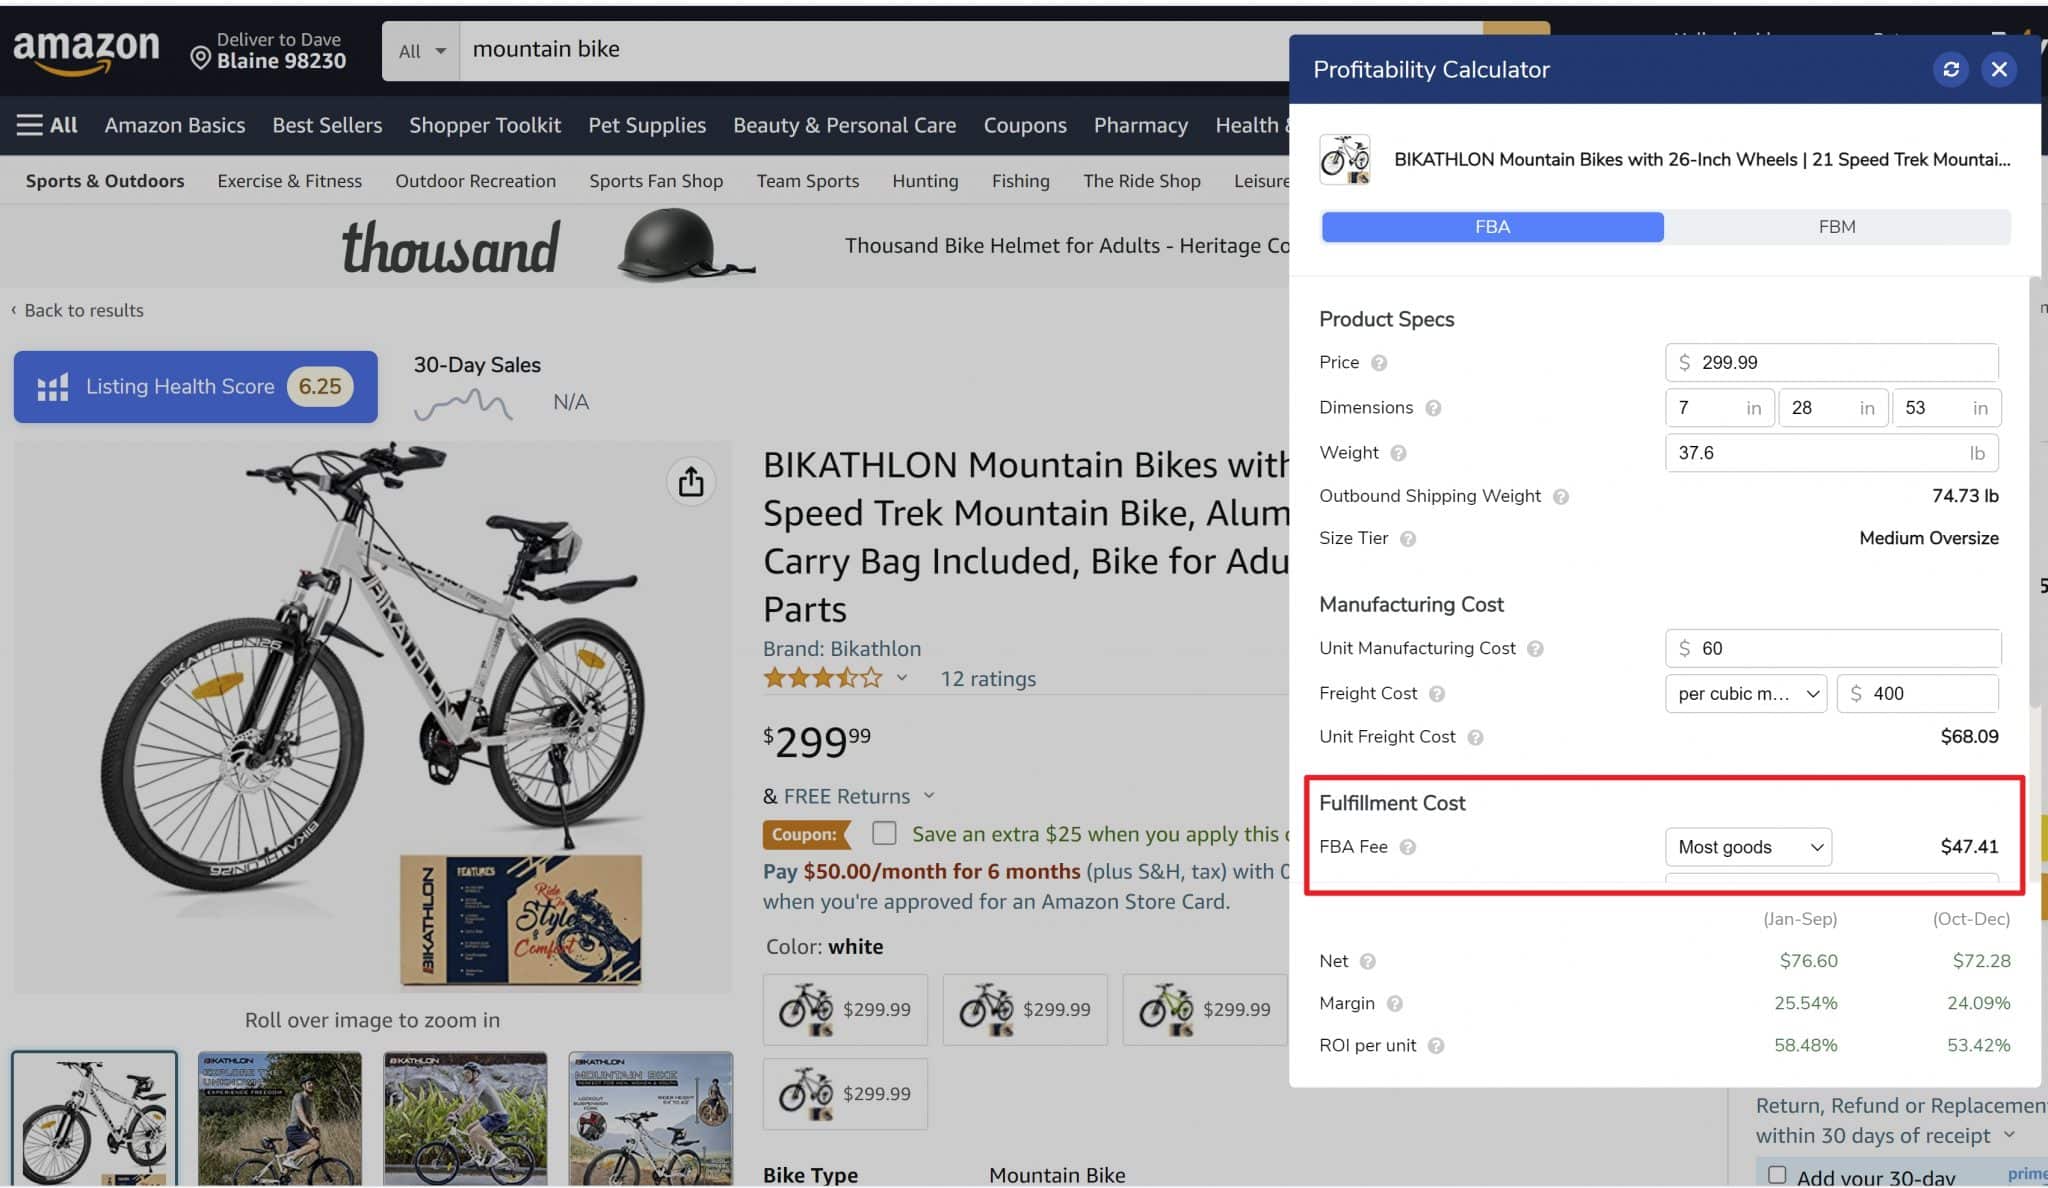Click the ROI per unit help icon
The height and width of the screenshot is (1188, 2048).
pyautogui.click(x=1436, y=1046)
